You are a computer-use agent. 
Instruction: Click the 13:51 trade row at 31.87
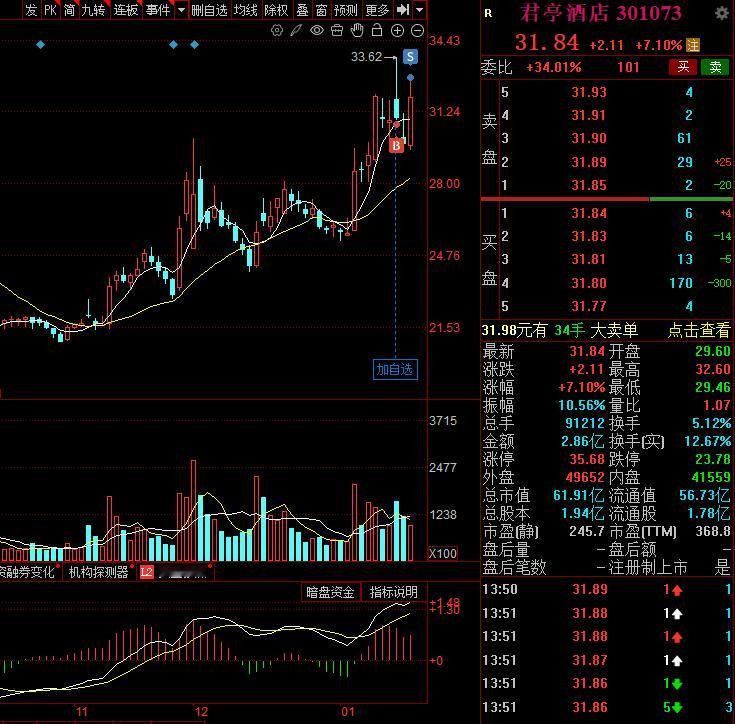point(608,660)
